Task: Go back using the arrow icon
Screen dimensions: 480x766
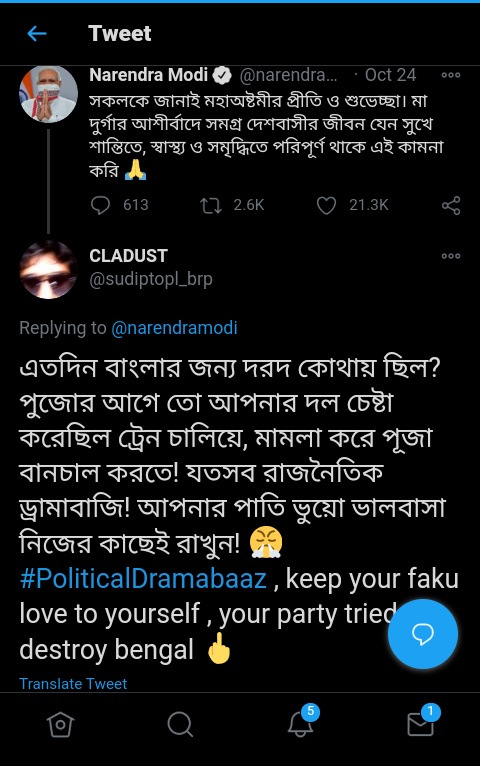Action: (x=37, y=34)
